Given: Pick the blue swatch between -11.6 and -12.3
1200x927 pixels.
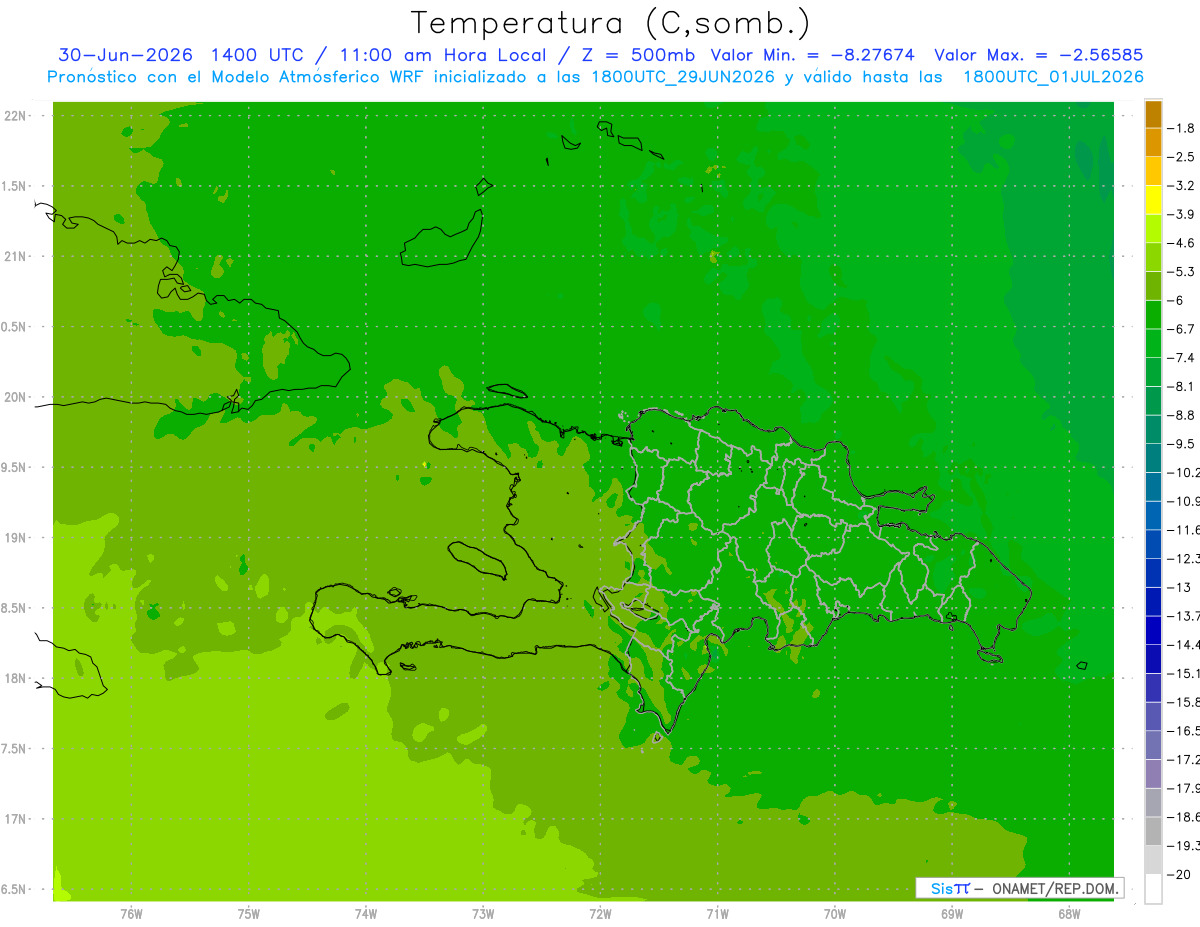Looking at the screenshot, I should (x=1153, y=544).
